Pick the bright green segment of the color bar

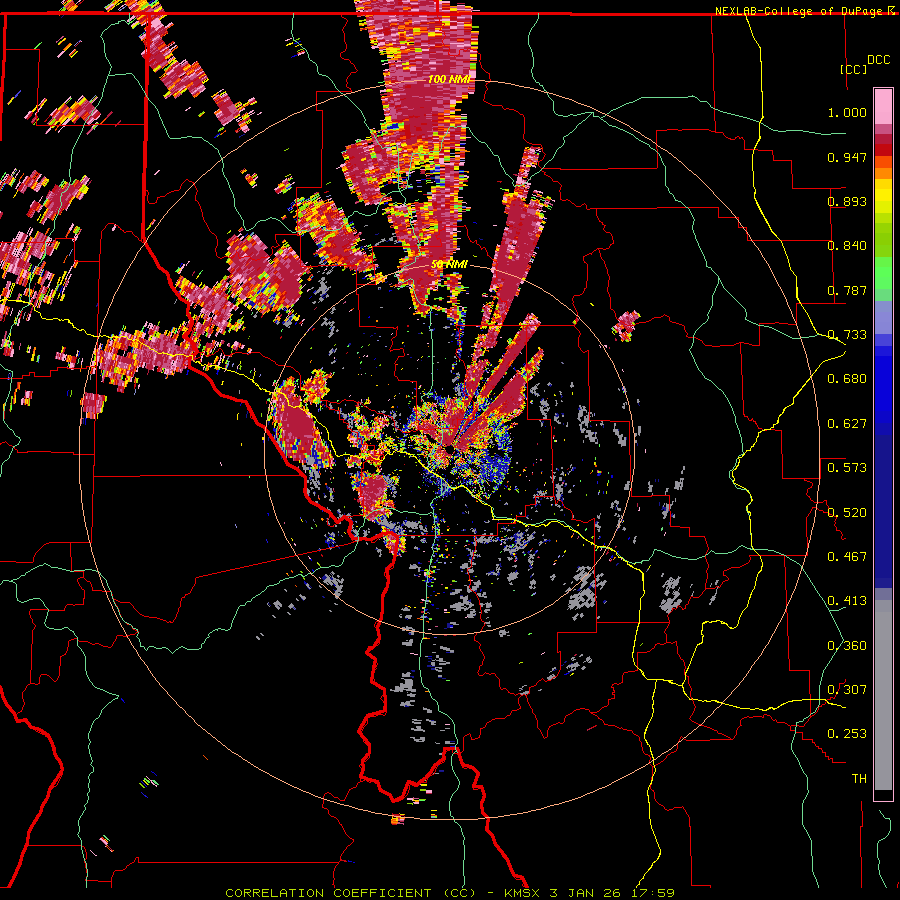click(x=883, y=273)
